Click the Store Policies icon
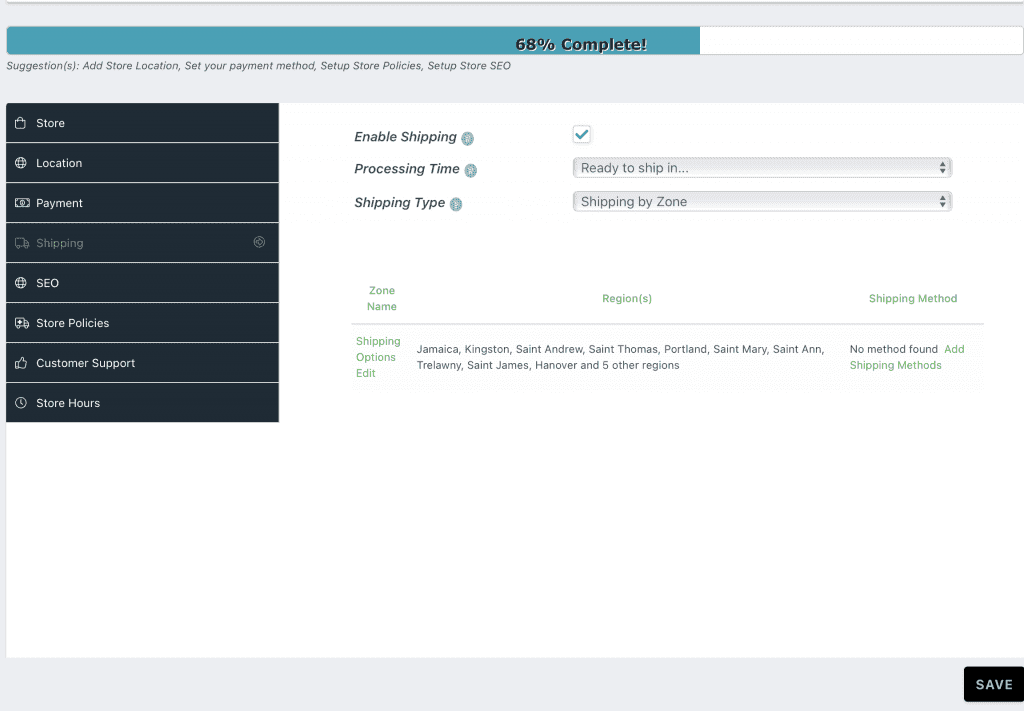This screenshot has height=711, width=1024. [22, 323]
